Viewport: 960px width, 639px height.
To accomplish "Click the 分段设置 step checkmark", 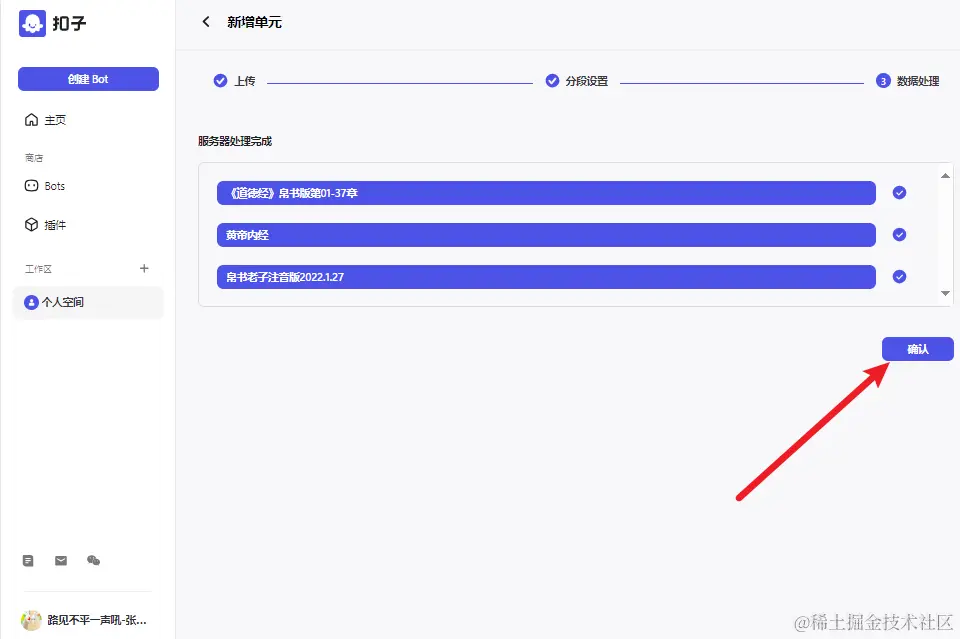I will click(x=552, y=81).
